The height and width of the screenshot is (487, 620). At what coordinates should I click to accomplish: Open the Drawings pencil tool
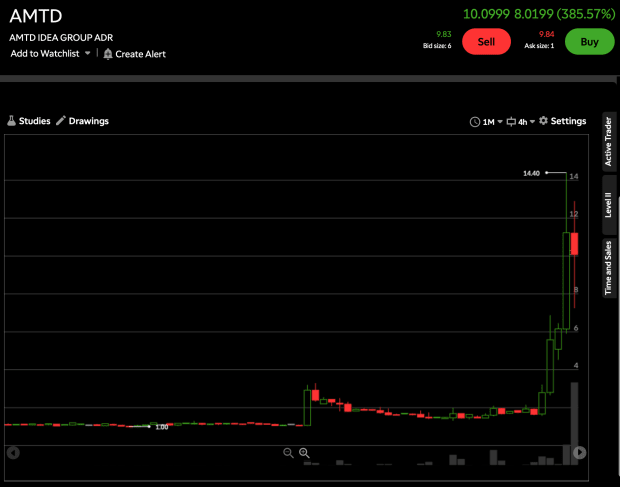(x=60, y=121)
